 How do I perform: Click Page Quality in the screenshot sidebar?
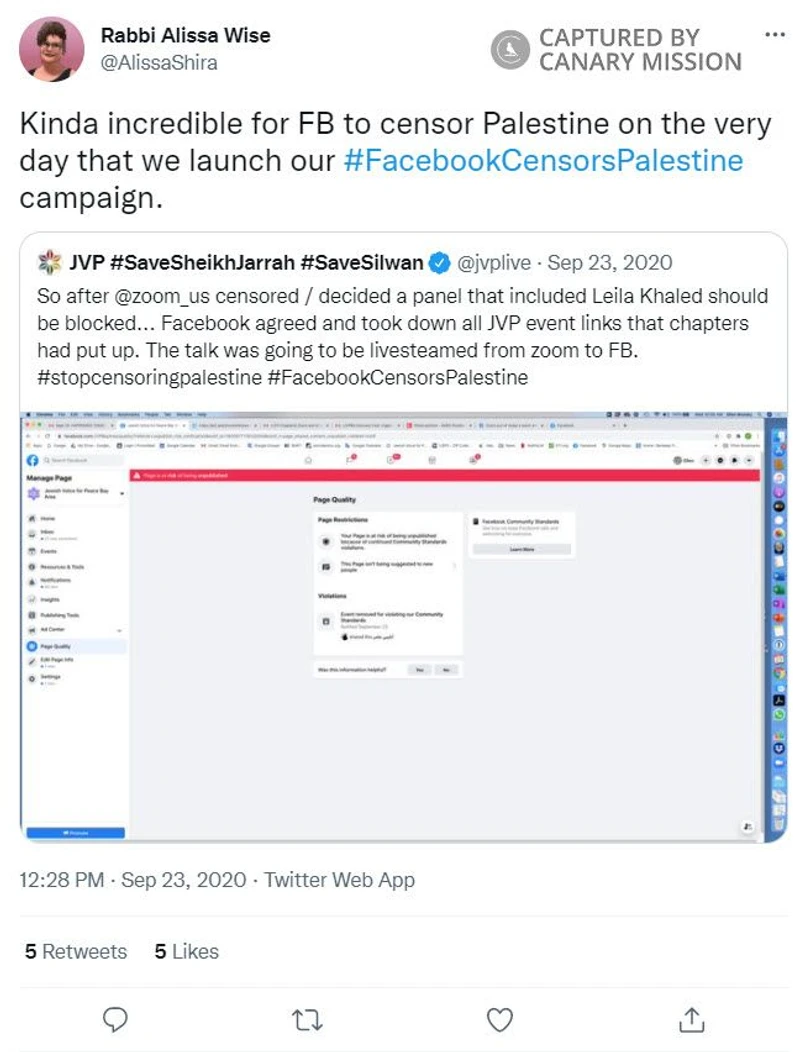55,646
